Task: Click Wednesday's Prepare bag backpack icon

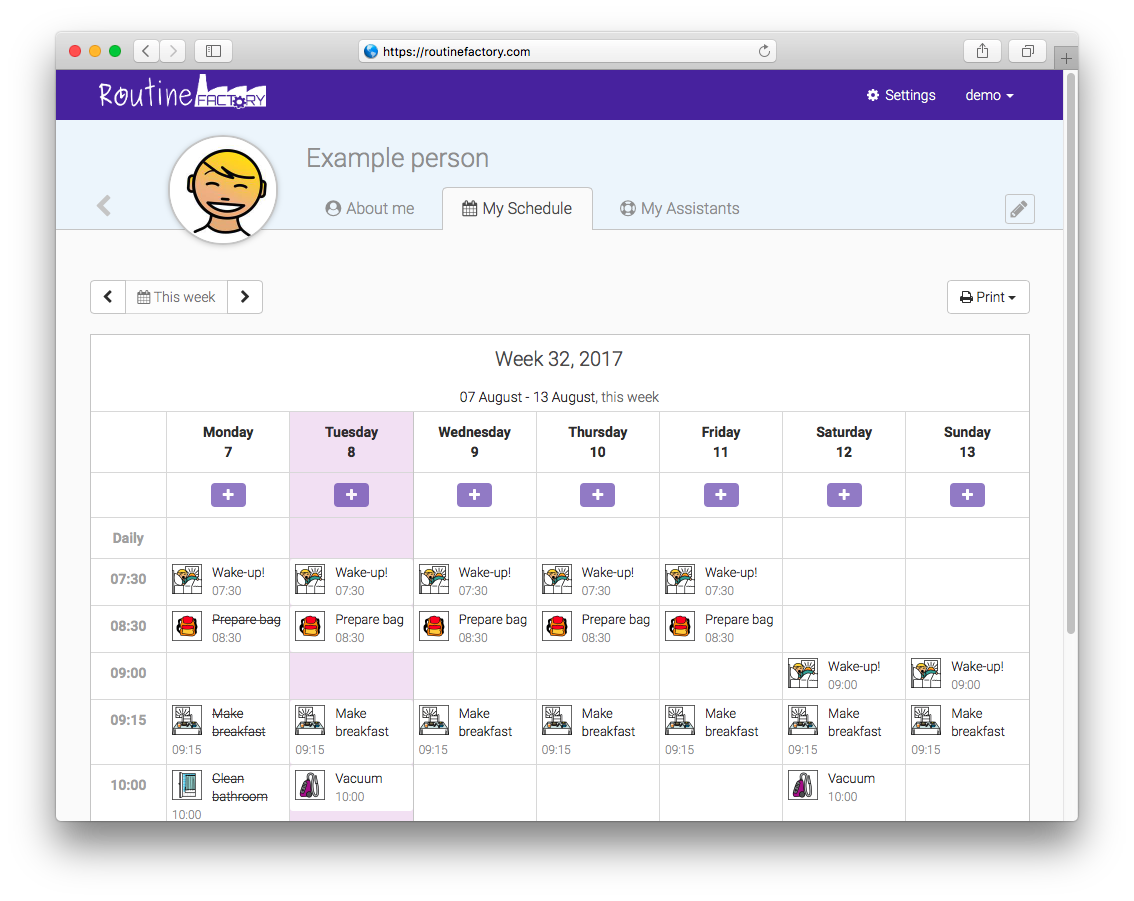Action: point(434,626)
